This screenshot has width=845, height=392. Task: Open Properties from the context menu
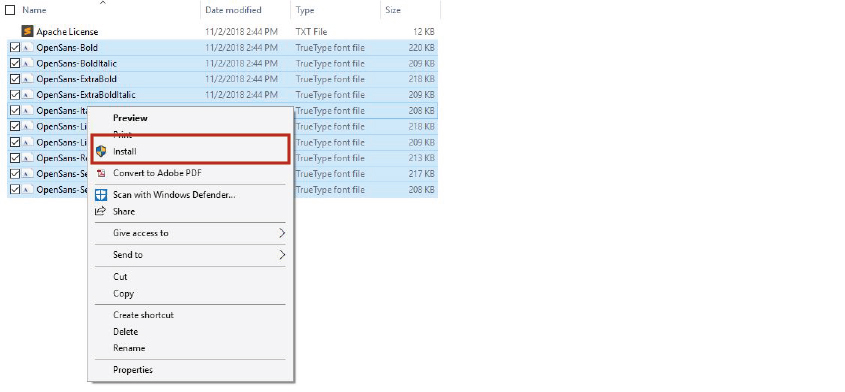[x=133, y=370]
